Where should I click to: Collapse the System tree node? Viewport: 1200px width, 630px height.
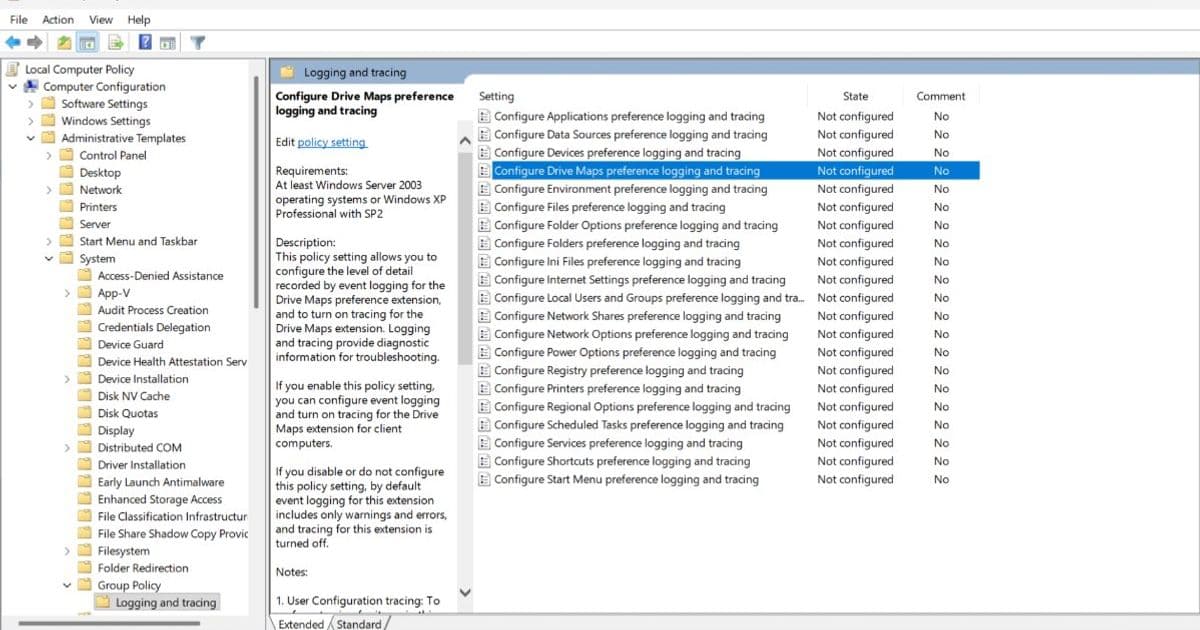pos(48,258)
